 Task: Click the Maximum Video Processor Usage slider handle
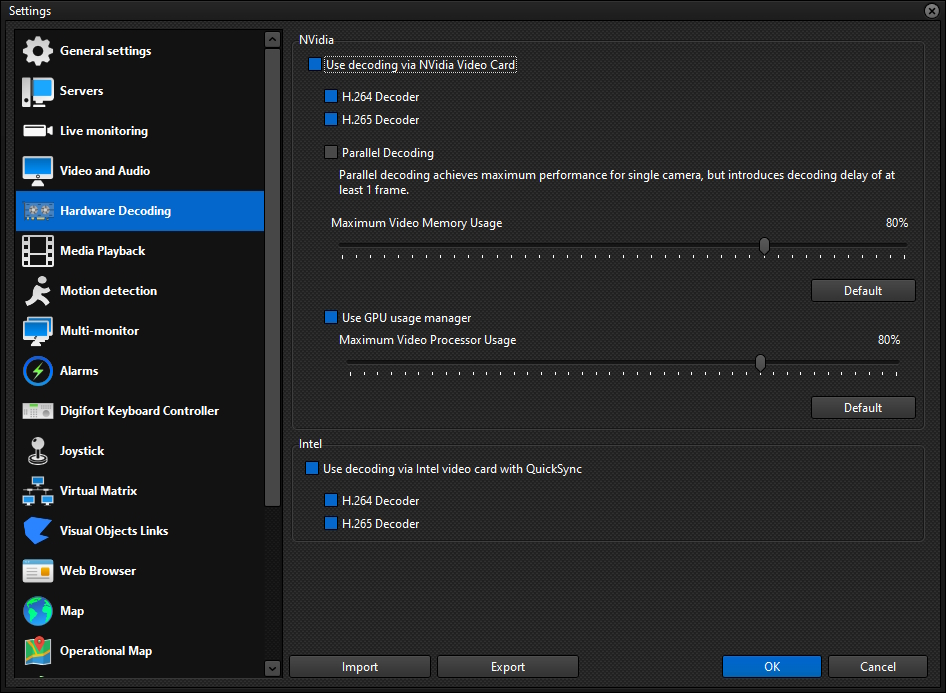(760, 362)
